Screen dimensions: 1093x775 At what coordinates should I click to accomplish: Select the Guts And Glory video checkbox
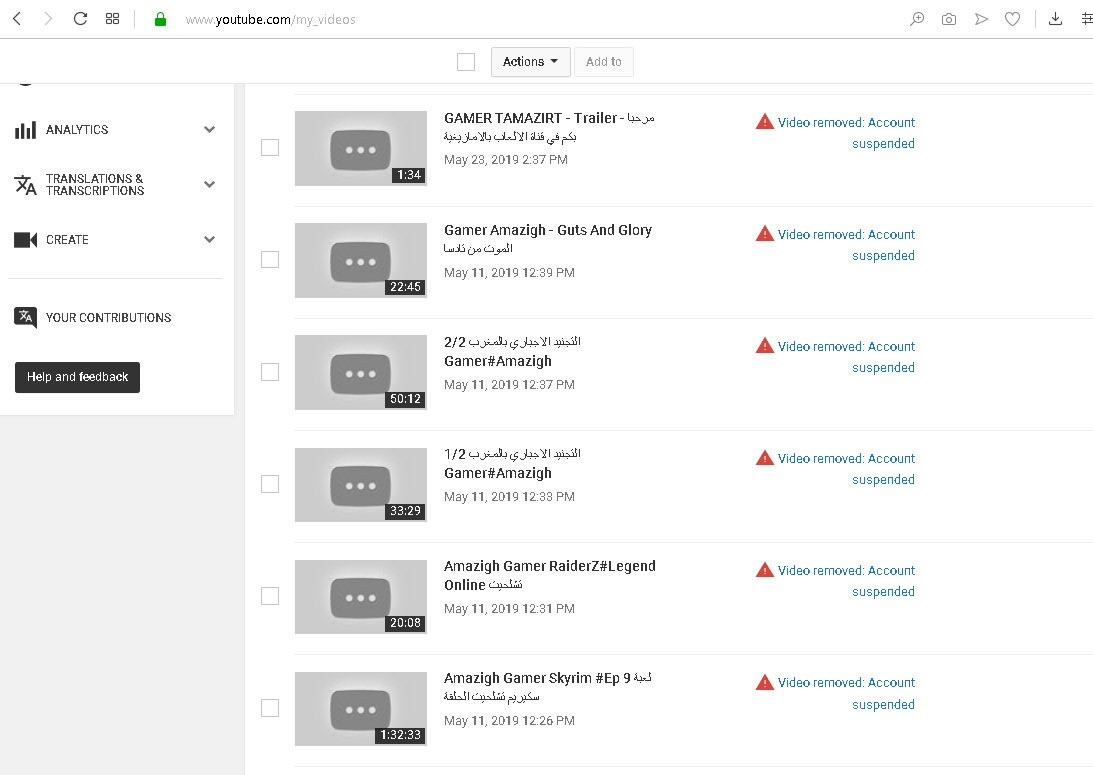[270, 260]
